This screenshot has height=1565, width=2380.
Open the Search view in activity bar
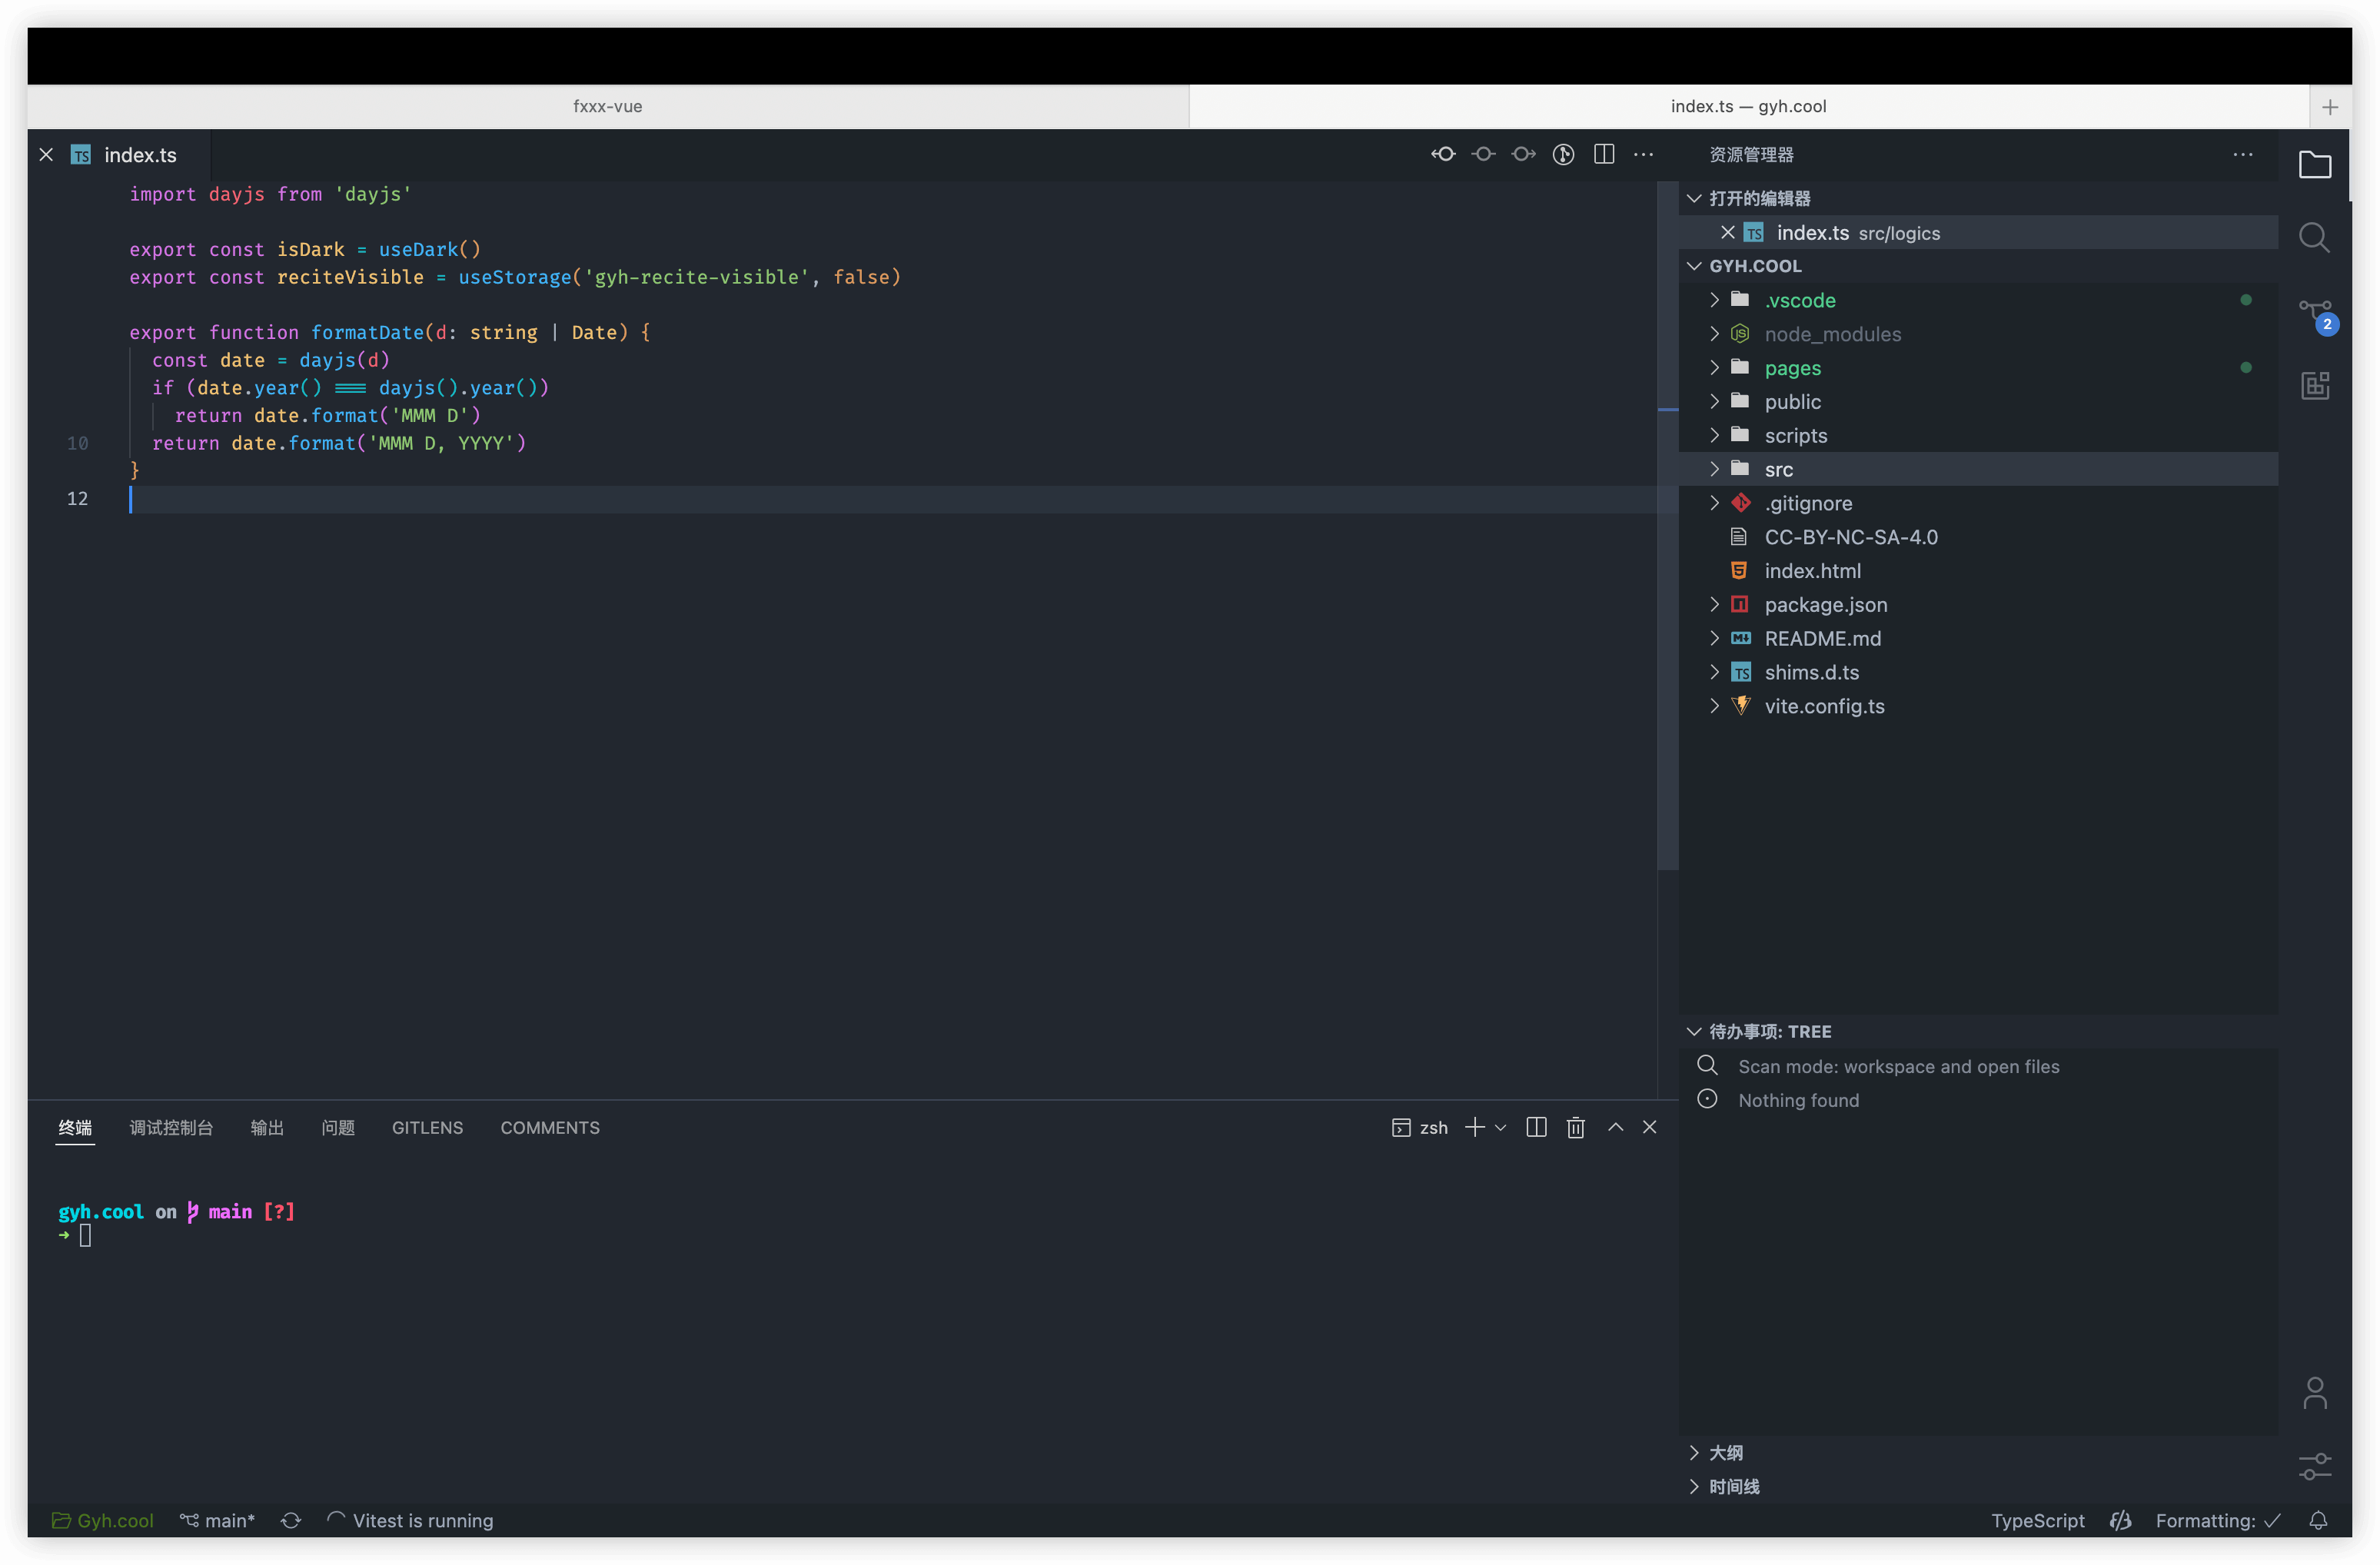pyautogui.click(x=2314, y=238)
